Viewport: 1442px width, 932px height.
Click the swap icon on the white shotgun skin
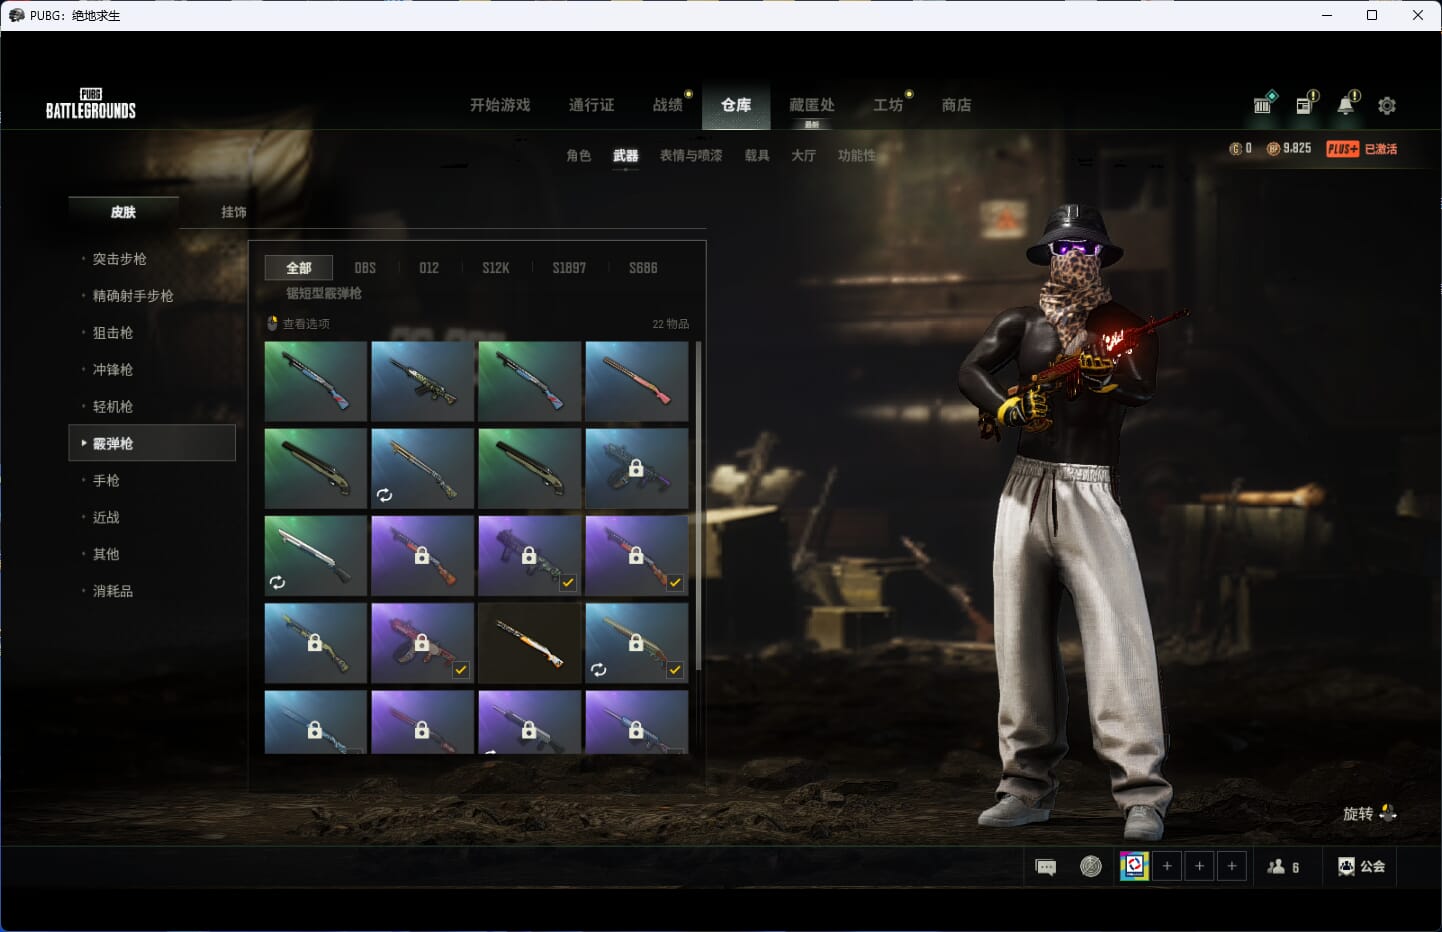click(278, 582)
